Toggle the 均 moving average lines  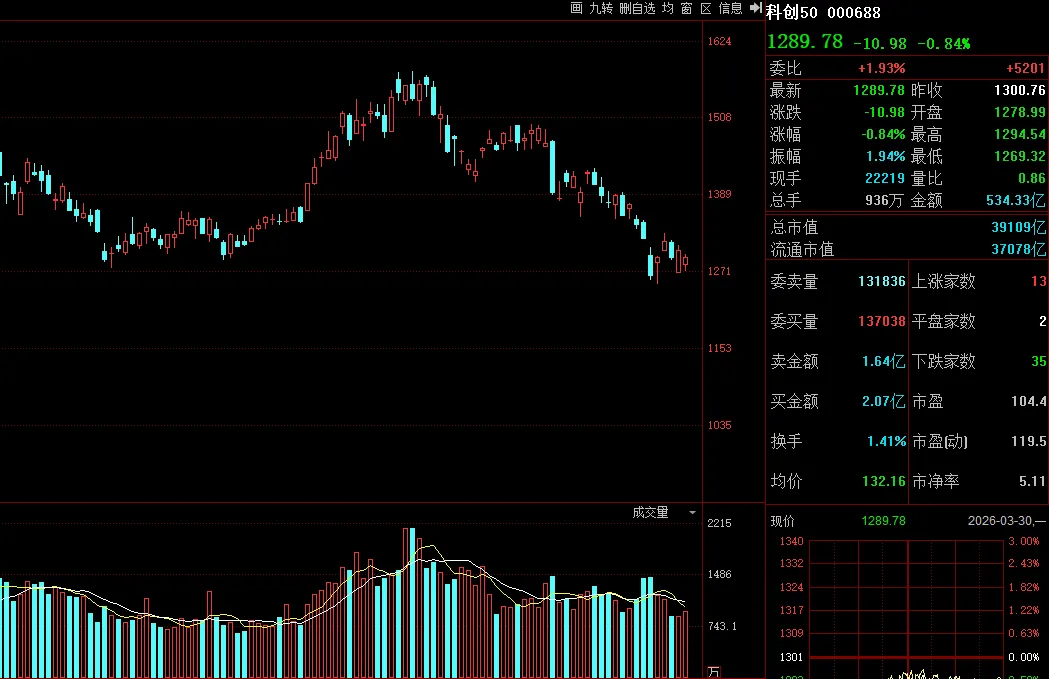point(668,8)
